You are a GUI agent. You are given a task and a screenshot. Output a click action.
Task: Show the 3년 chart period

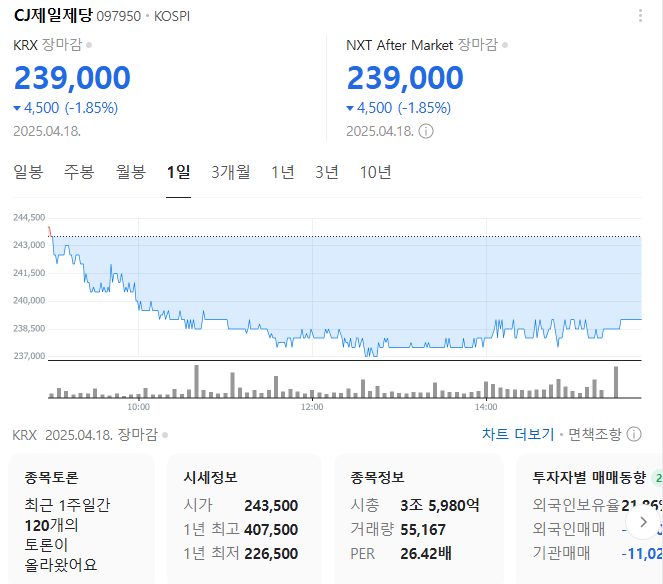[327, 172]
